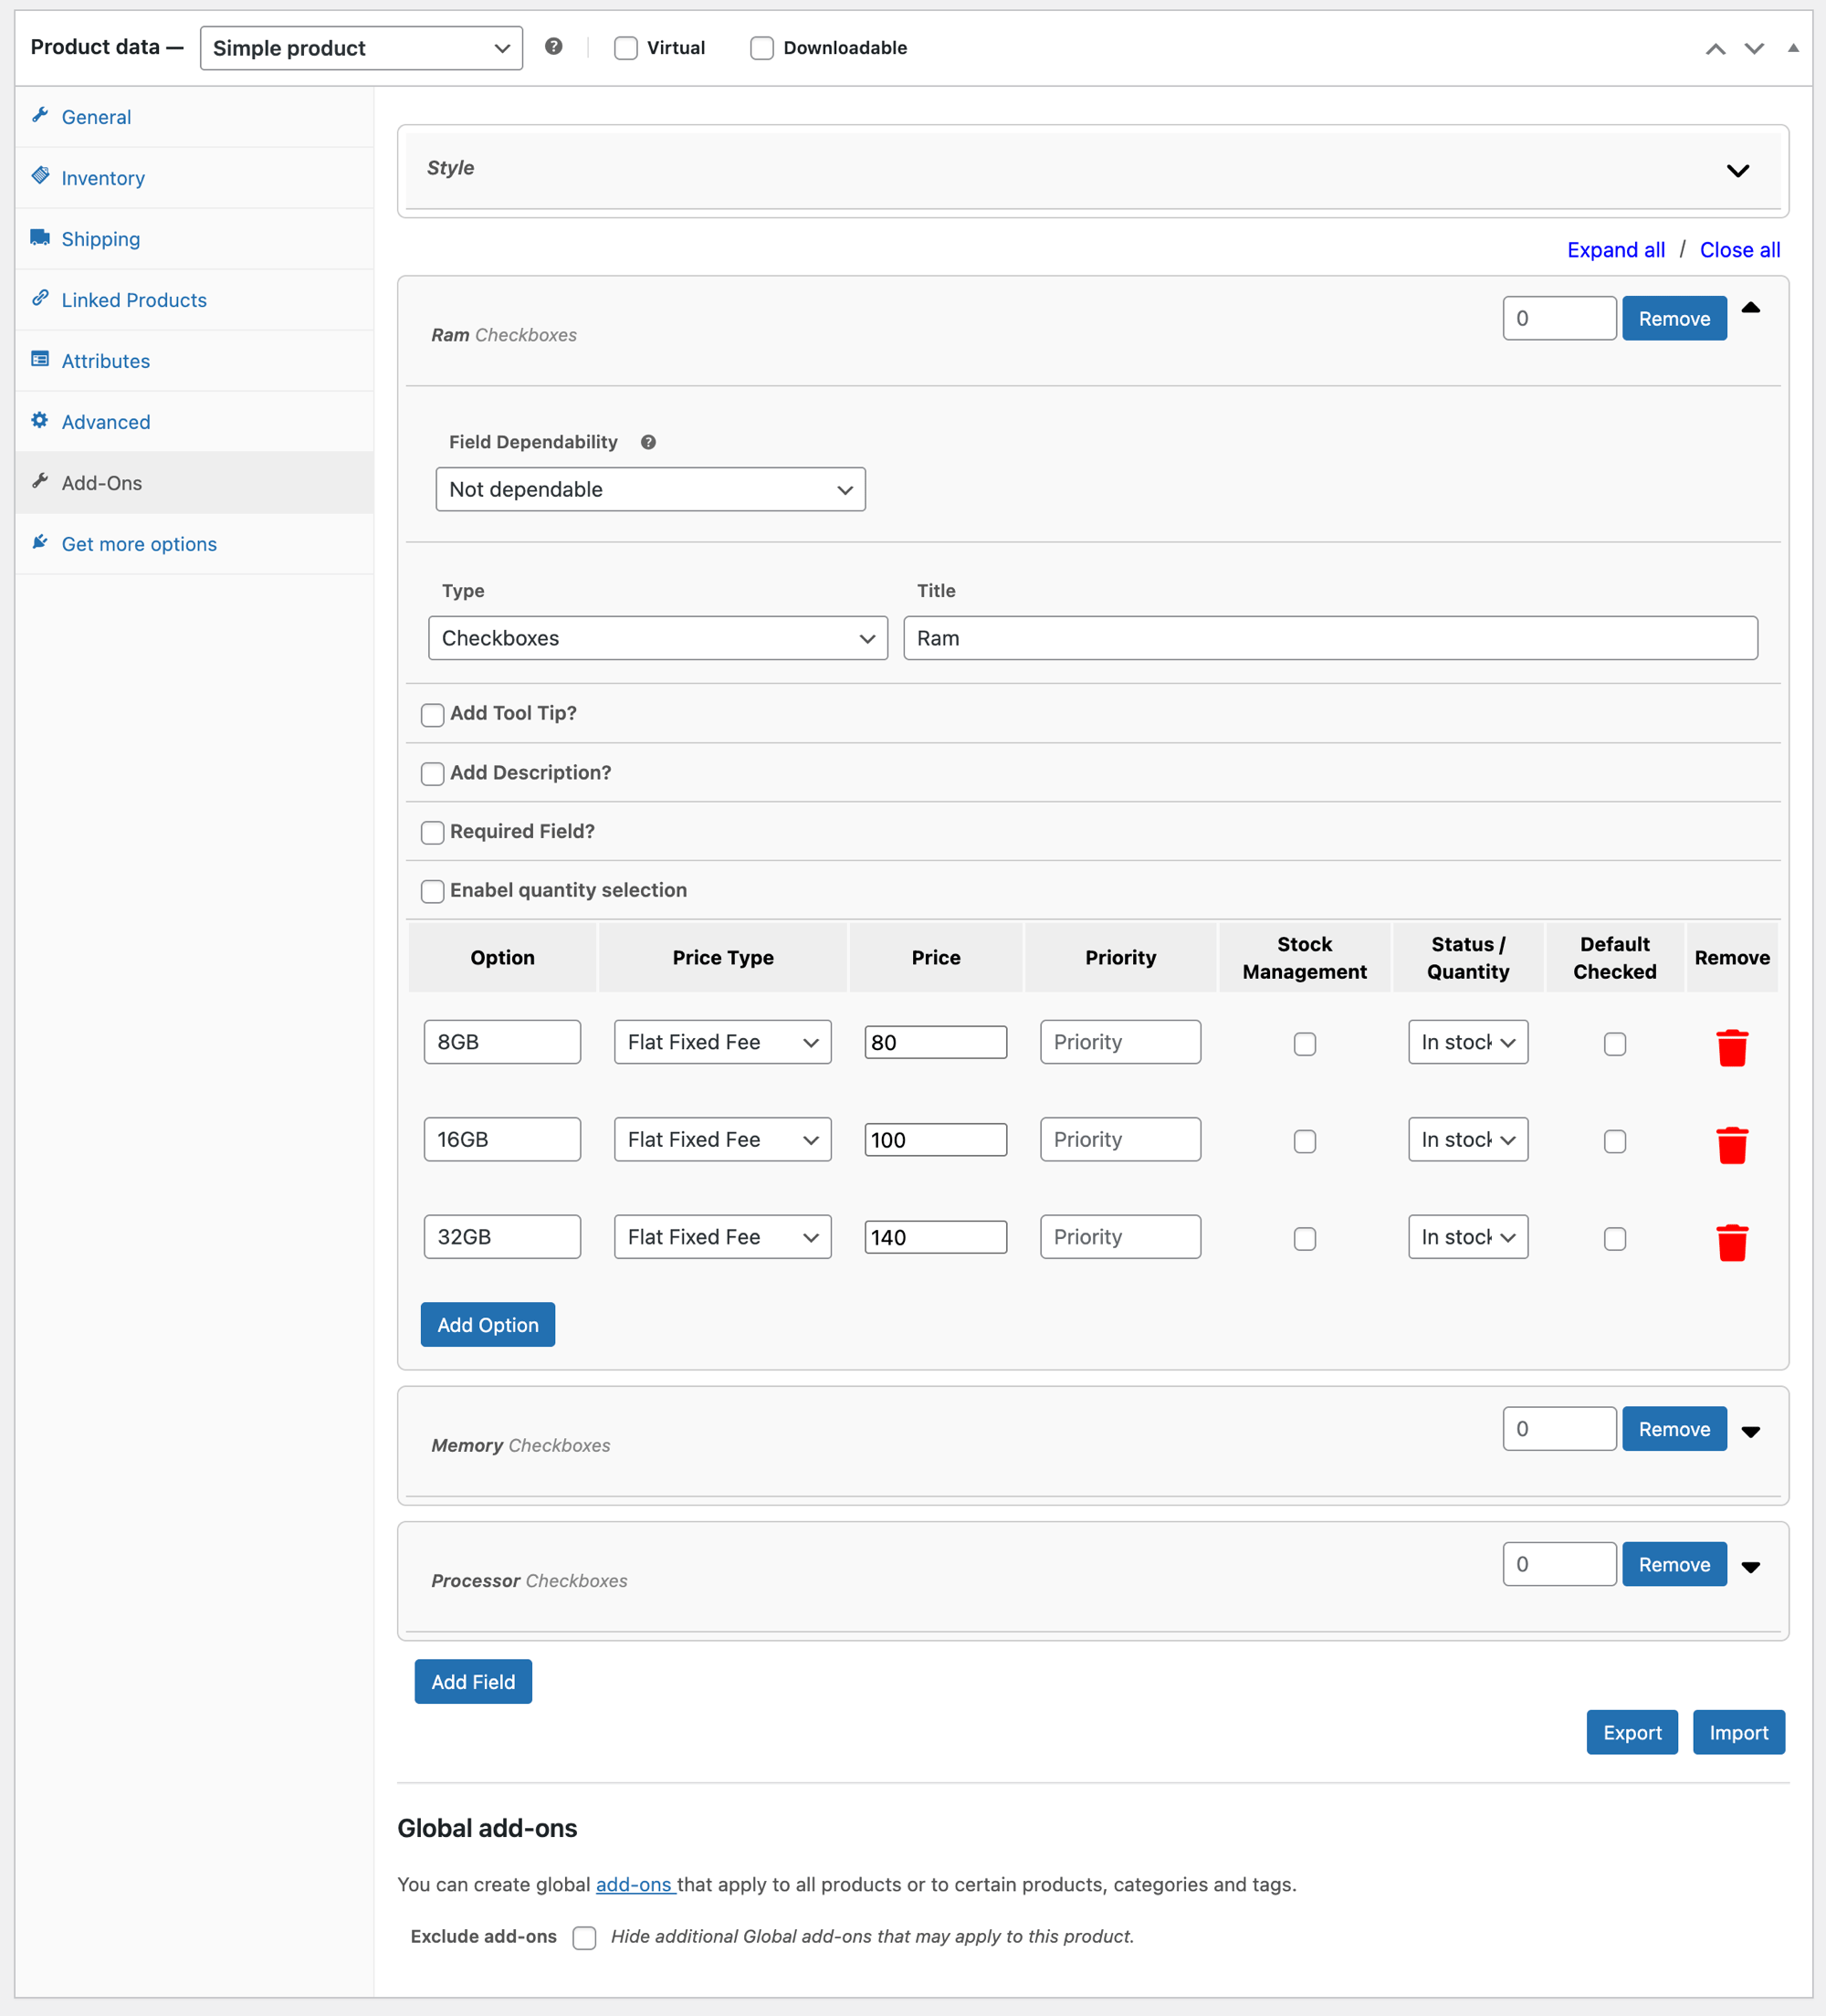1826x2016 pixels.
Task: Check the Required Field? option
Action: click(x=432, y=832)
